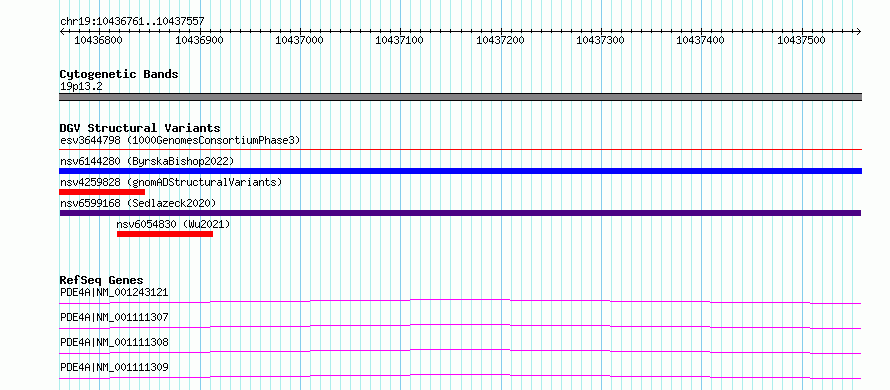Click the red nsv4259828 variant bar
The width and height of the screenshot is (890, 390).
point(102,192)
